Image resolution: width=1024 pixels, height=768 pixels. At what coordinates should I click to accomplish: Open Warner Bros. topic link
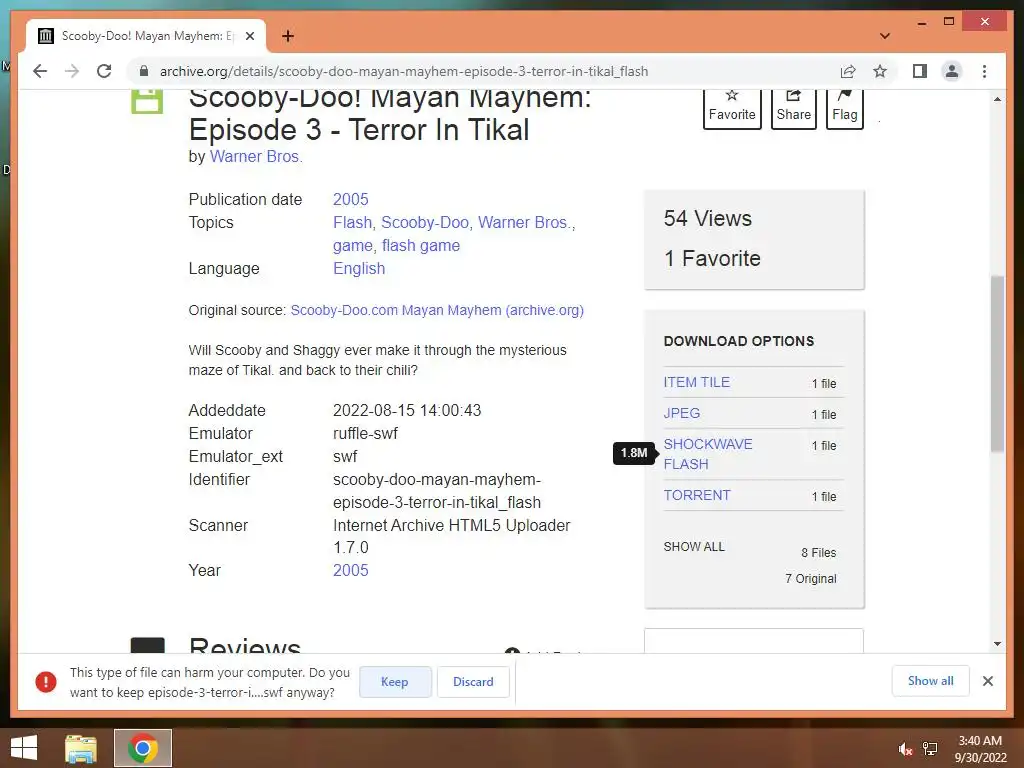point(524,223)
